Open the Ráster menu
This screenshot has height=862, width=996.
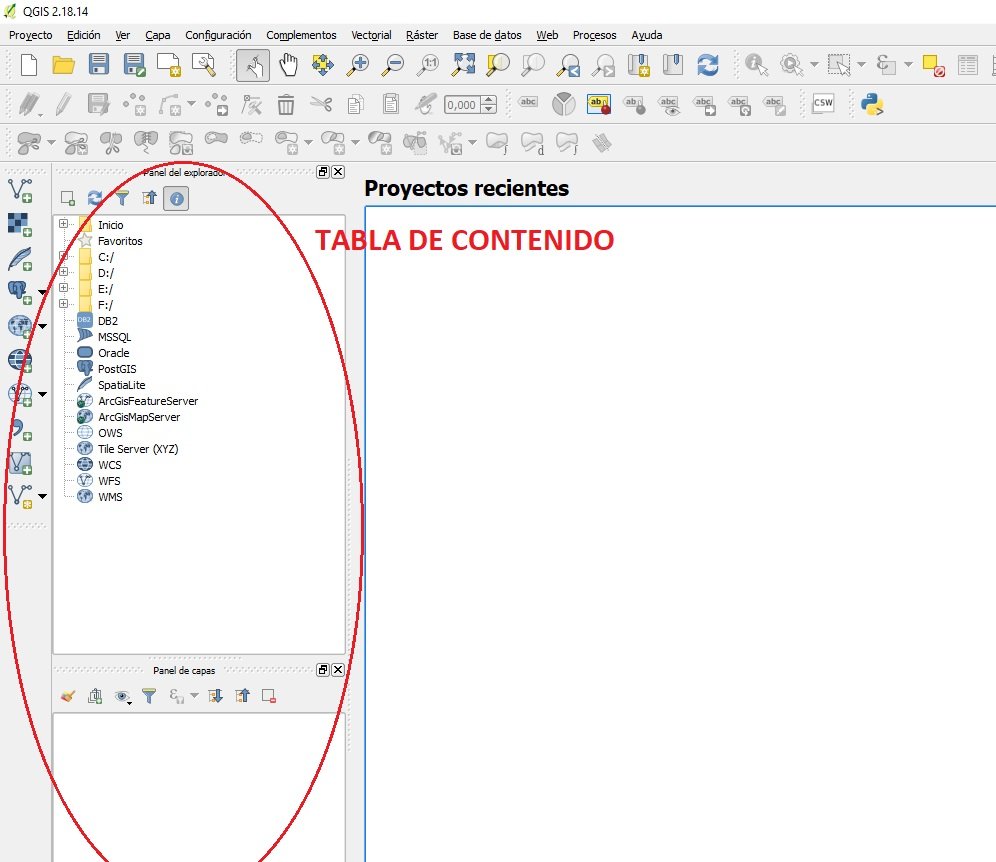click(422, 36)
